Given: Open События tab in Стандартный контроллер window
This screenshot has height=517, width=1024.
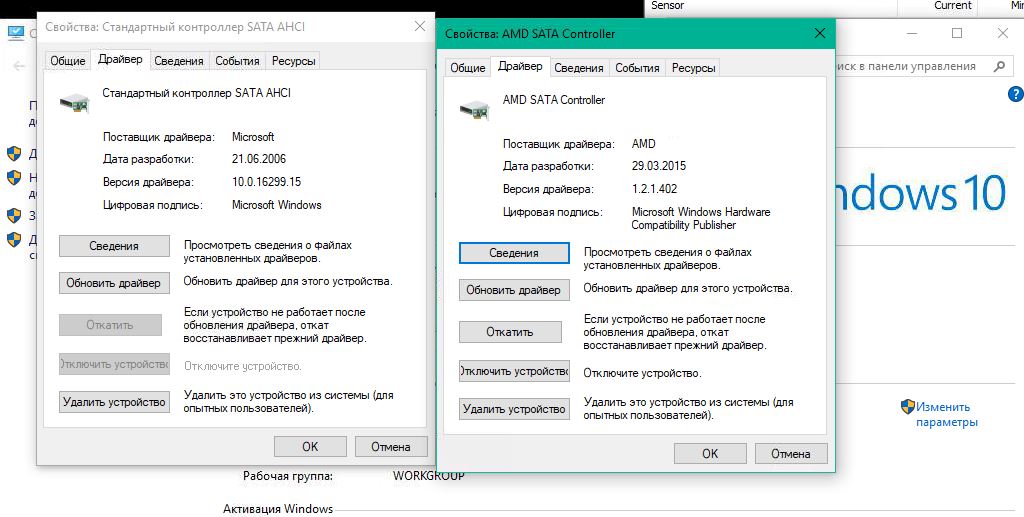Looking at the screenshot, I should [x=237, y=61].
